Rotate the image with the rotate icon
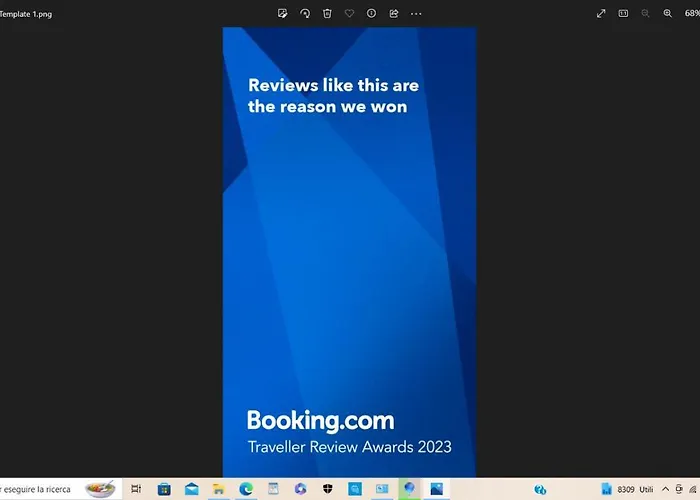Viewport: 700px width, 500px height. [305, 13]
